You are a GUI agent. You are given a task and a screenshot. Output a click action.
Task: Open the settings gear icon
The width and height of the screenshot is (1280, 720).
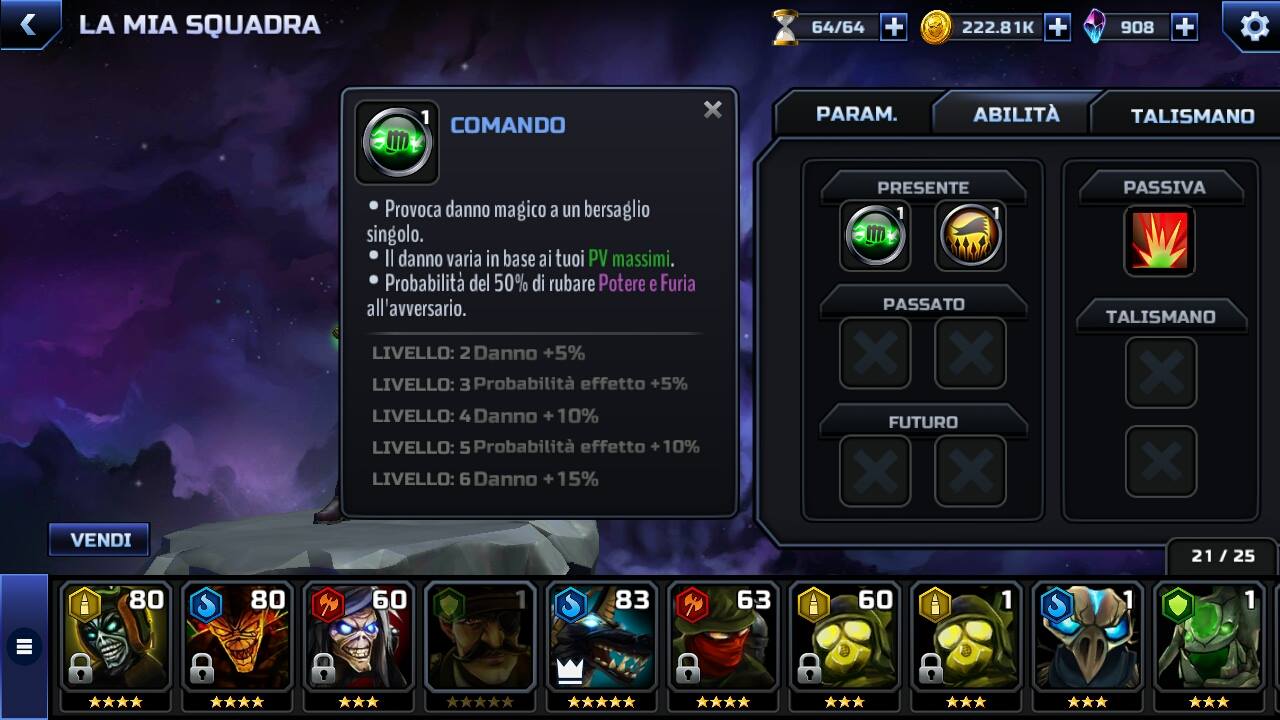[1254, 26]
